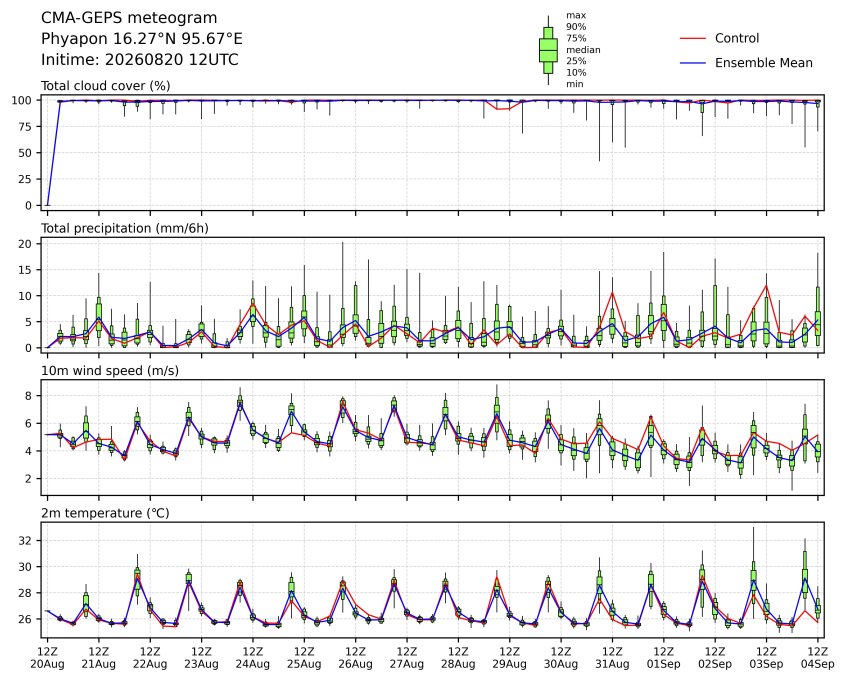The image size is (846, 681).
Task: Click '2m temperature (°C)' panel title
Action: (x=105, y=513)
